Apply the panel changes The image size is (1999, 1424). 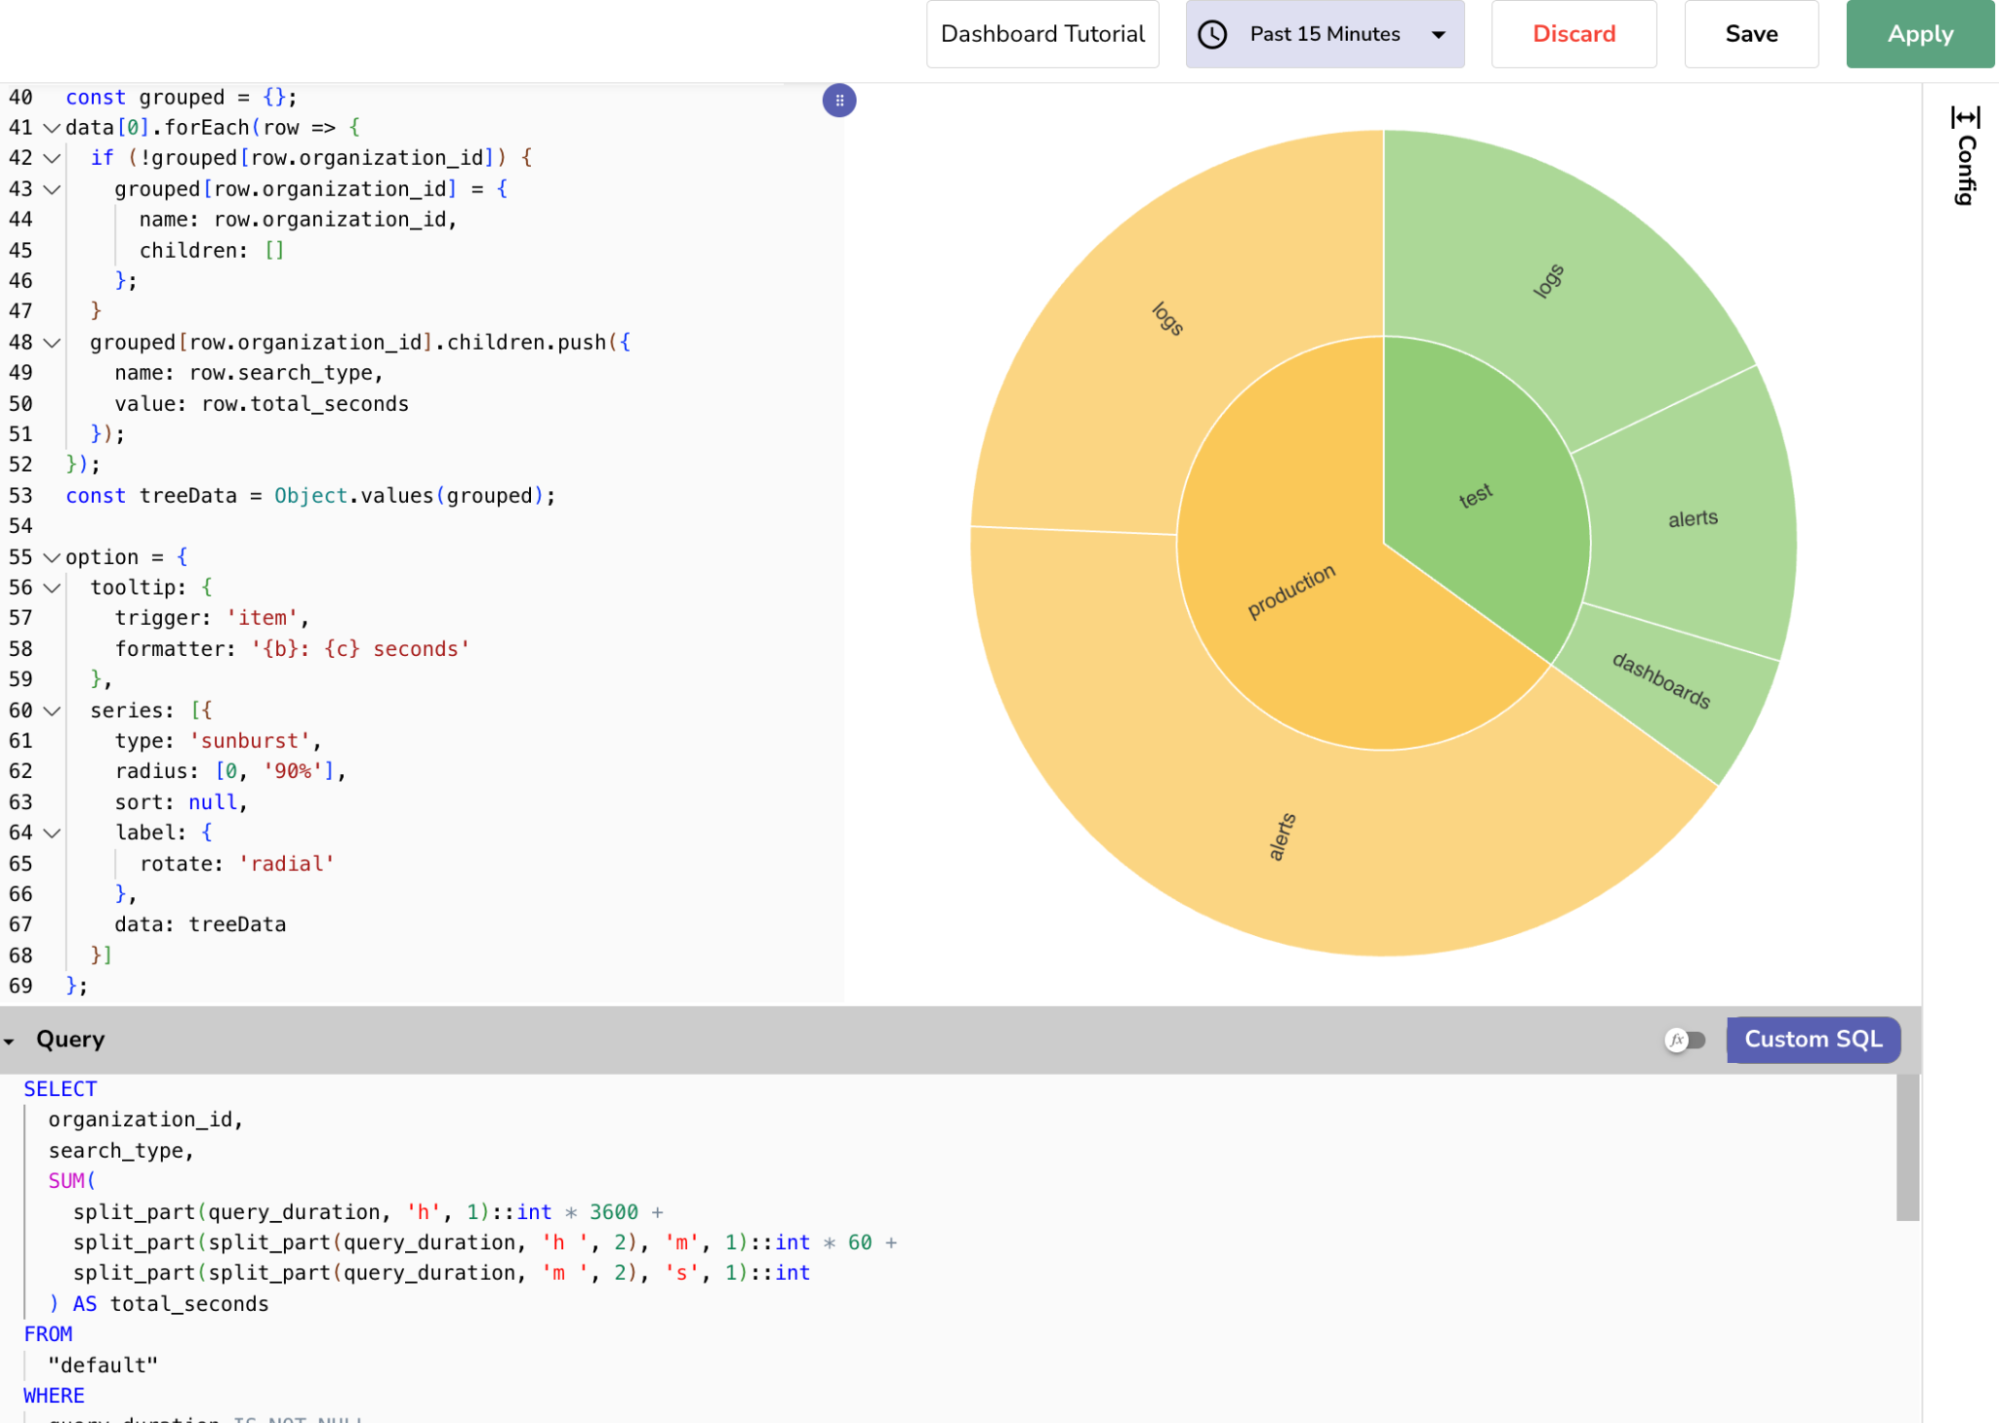pyautogui.click(x=1919, y=34)
